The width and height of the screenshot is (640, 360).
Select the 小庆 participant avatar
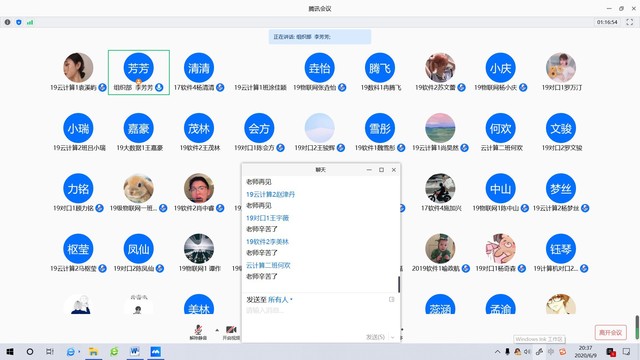pyautogui.click(x=500, y=68)
